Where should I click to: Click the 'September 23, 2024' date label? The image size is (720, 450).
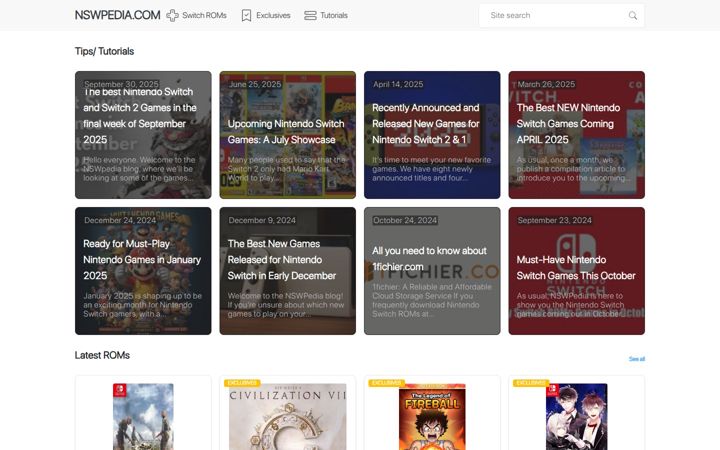[554, 220]
